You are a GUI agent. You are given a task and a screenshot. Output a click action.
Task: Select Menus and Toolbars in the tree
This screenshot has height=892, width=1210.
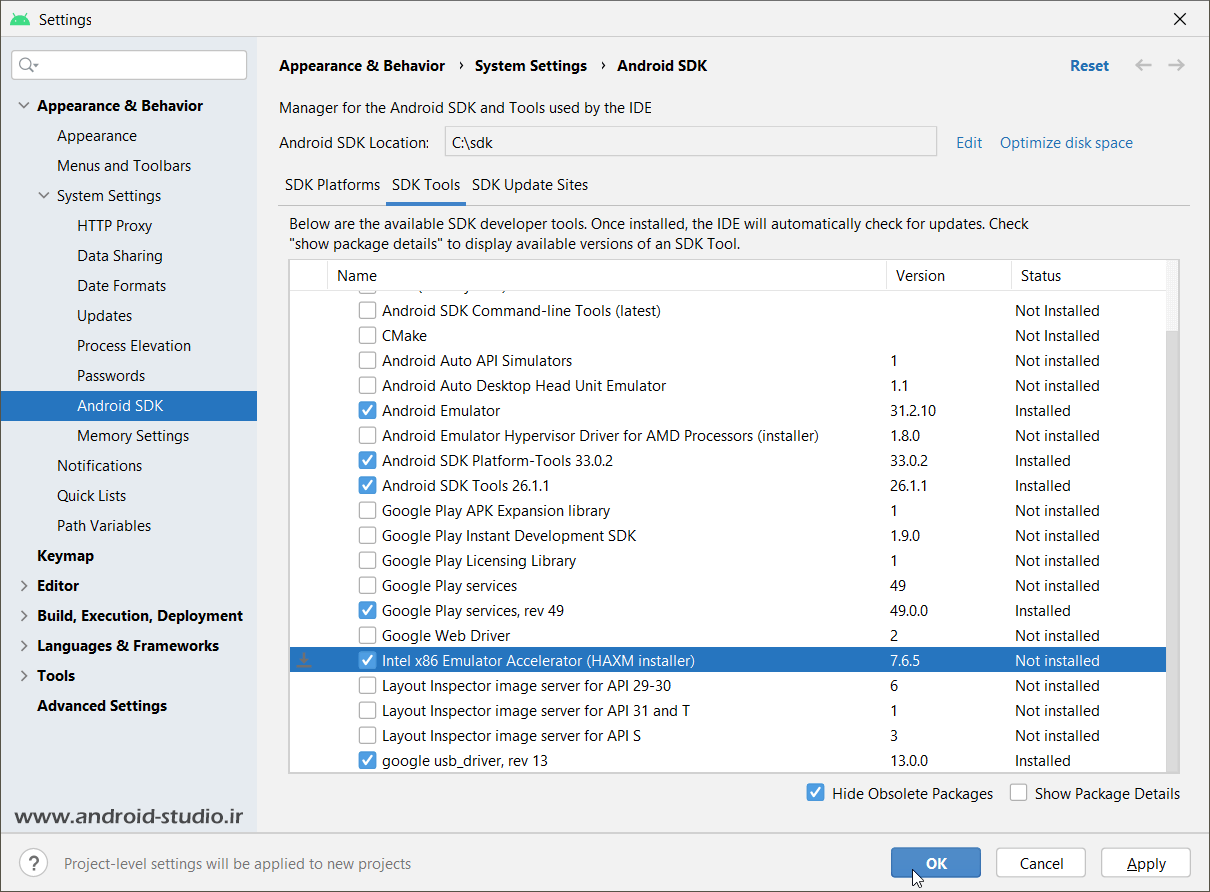pyautogui.click(x=124, y=166)
